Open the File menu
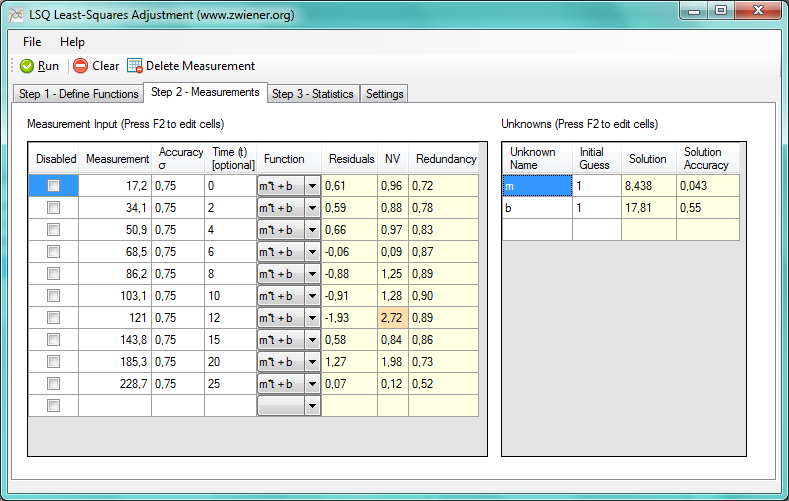The height and width of the screenshot is (501, 789). tap(32, 42)
